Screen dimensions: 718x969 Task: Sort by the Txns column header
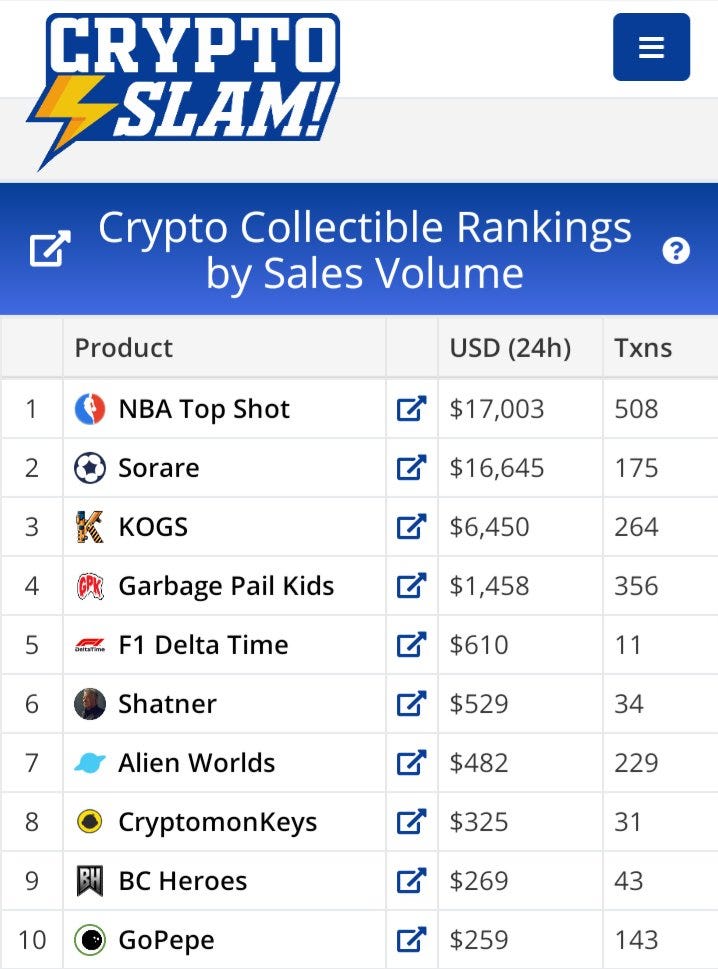(x=643, y=348)
